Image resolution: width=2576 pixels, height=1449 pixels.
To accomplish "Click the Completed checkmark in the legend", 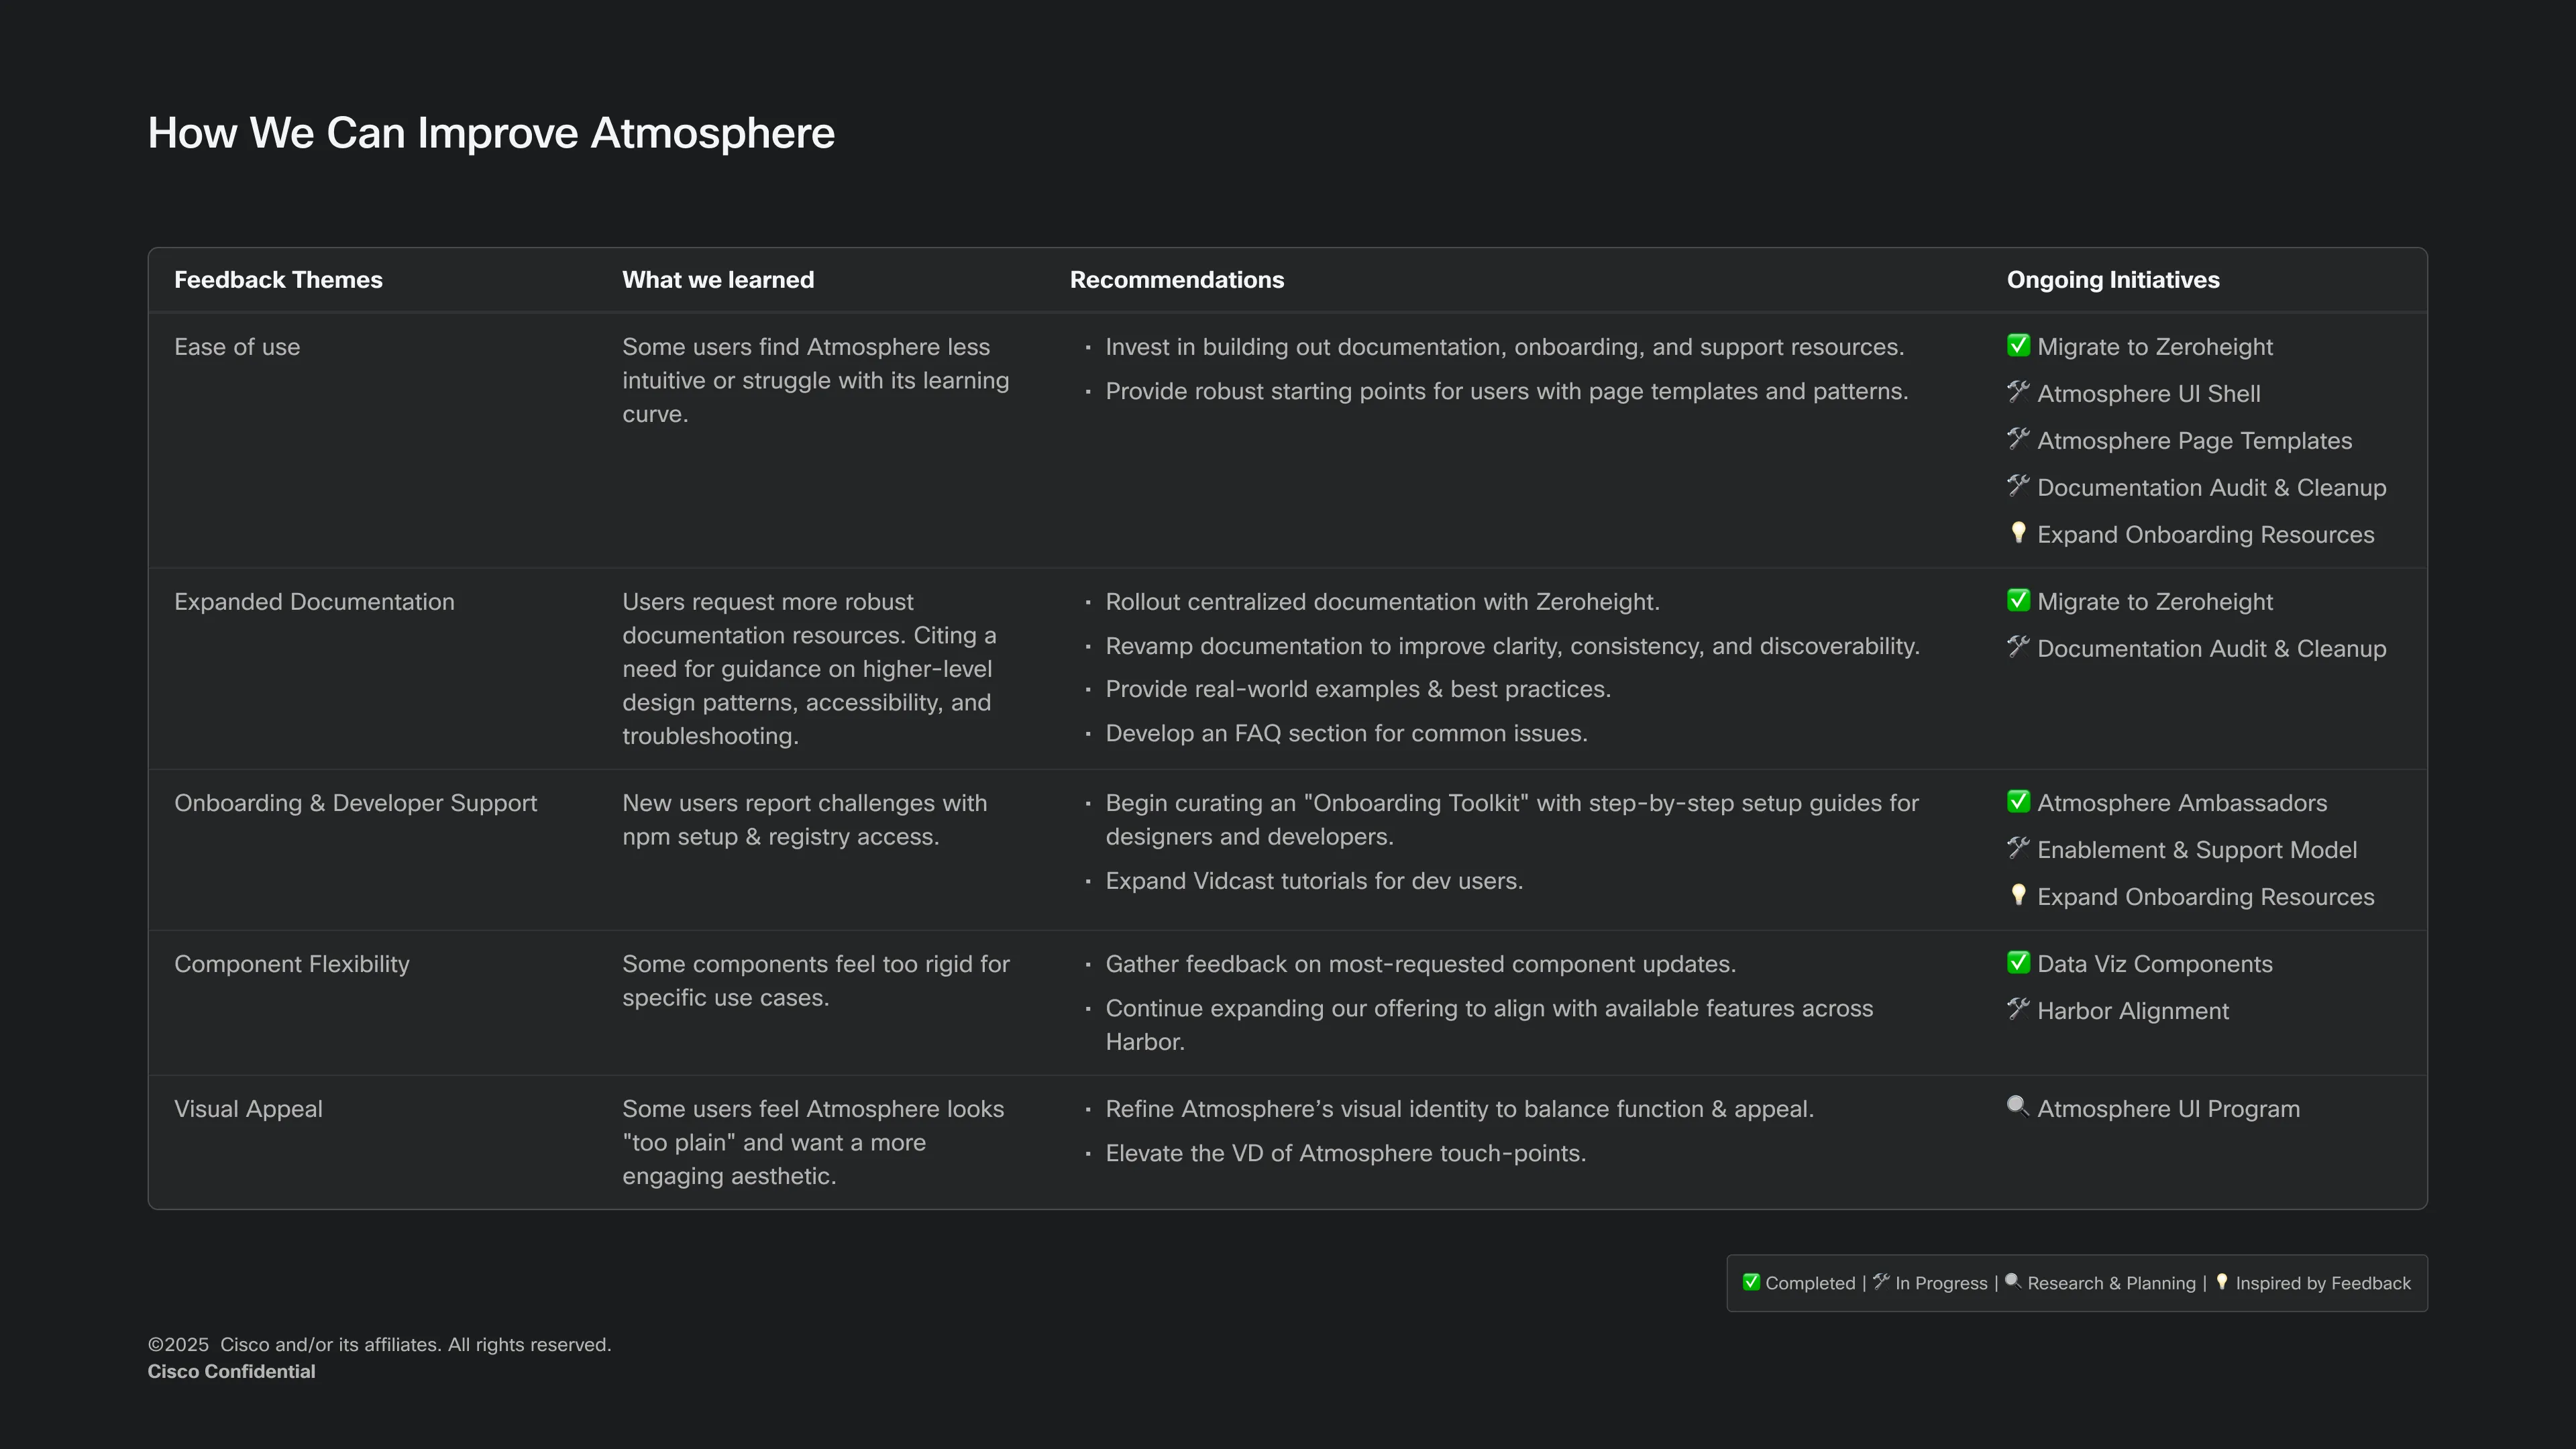I will click(x=1751, y=1282).
